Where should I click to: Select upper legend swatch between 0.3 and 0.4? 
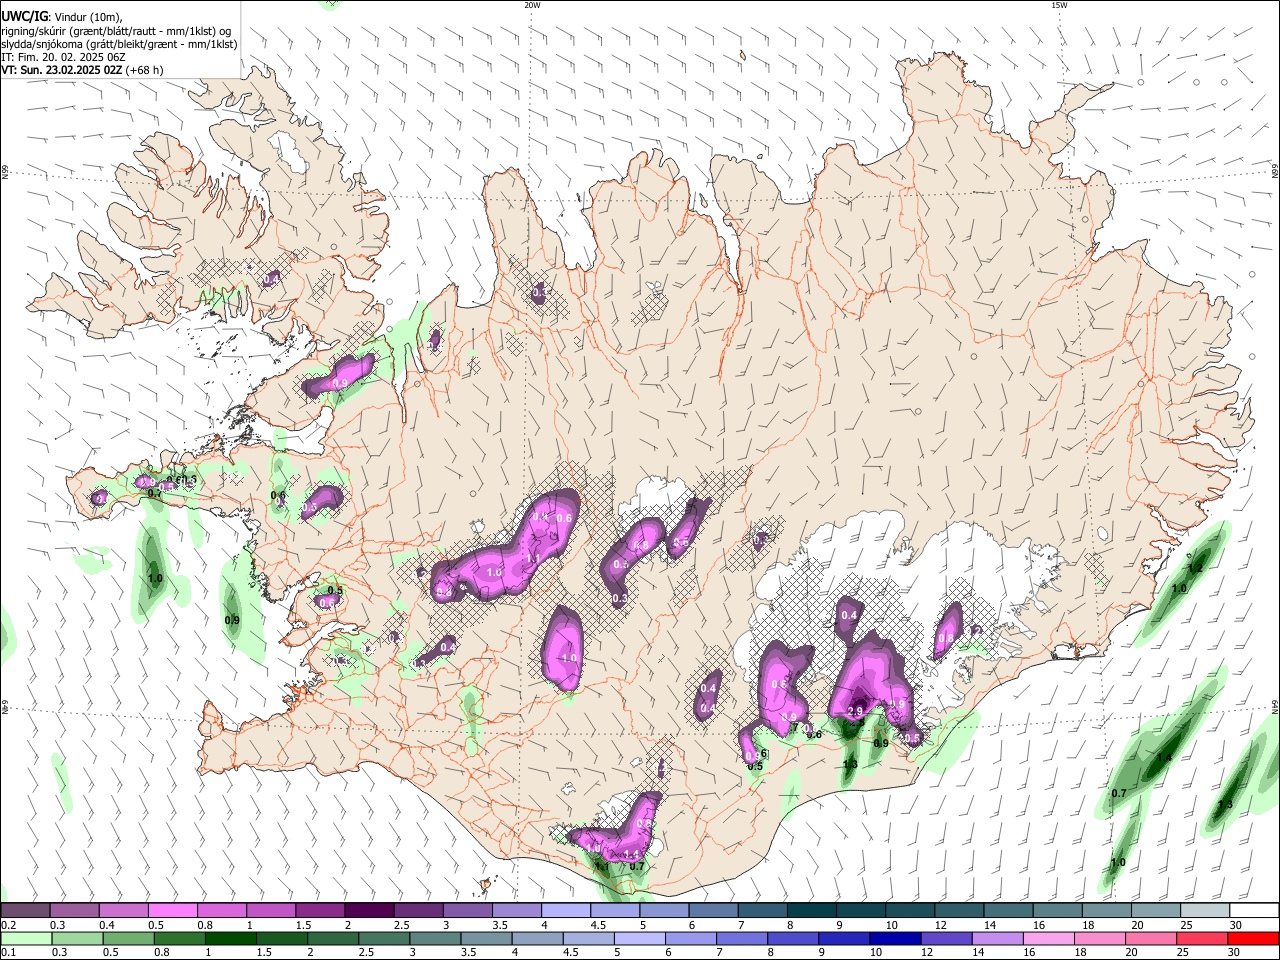pos(75,910)
